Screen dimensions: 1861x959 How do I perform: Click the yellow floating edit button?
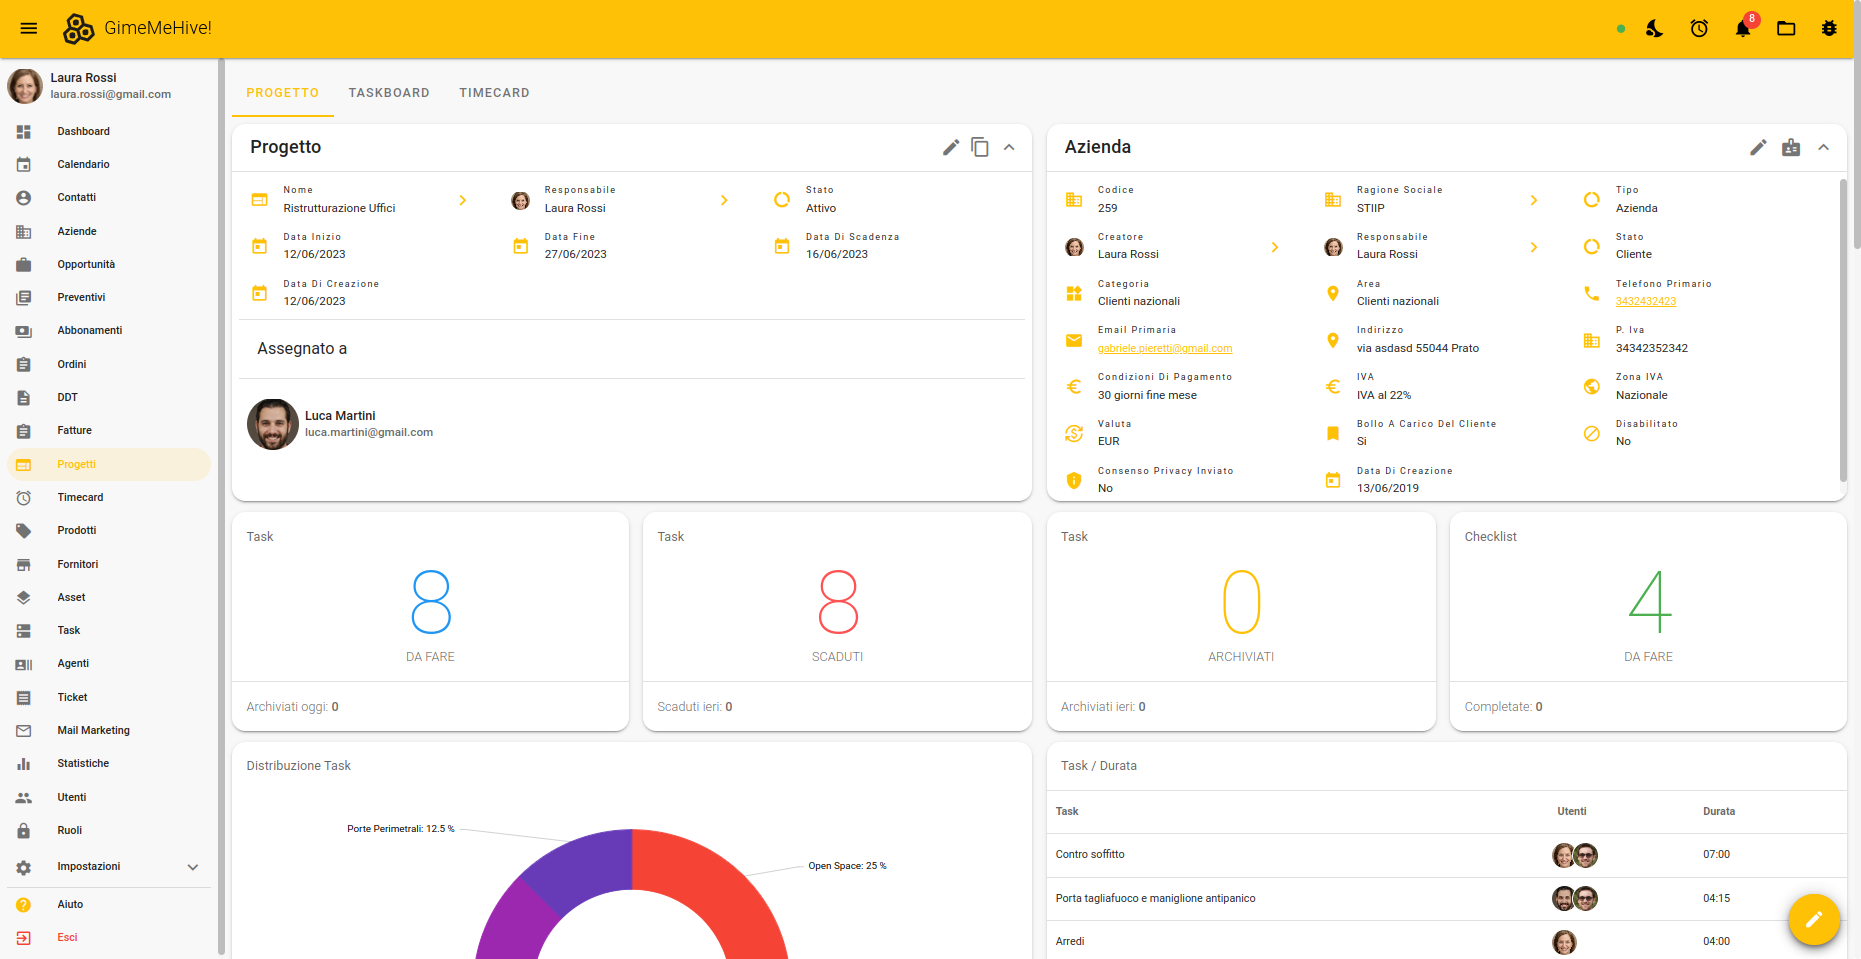[1814, 919]
